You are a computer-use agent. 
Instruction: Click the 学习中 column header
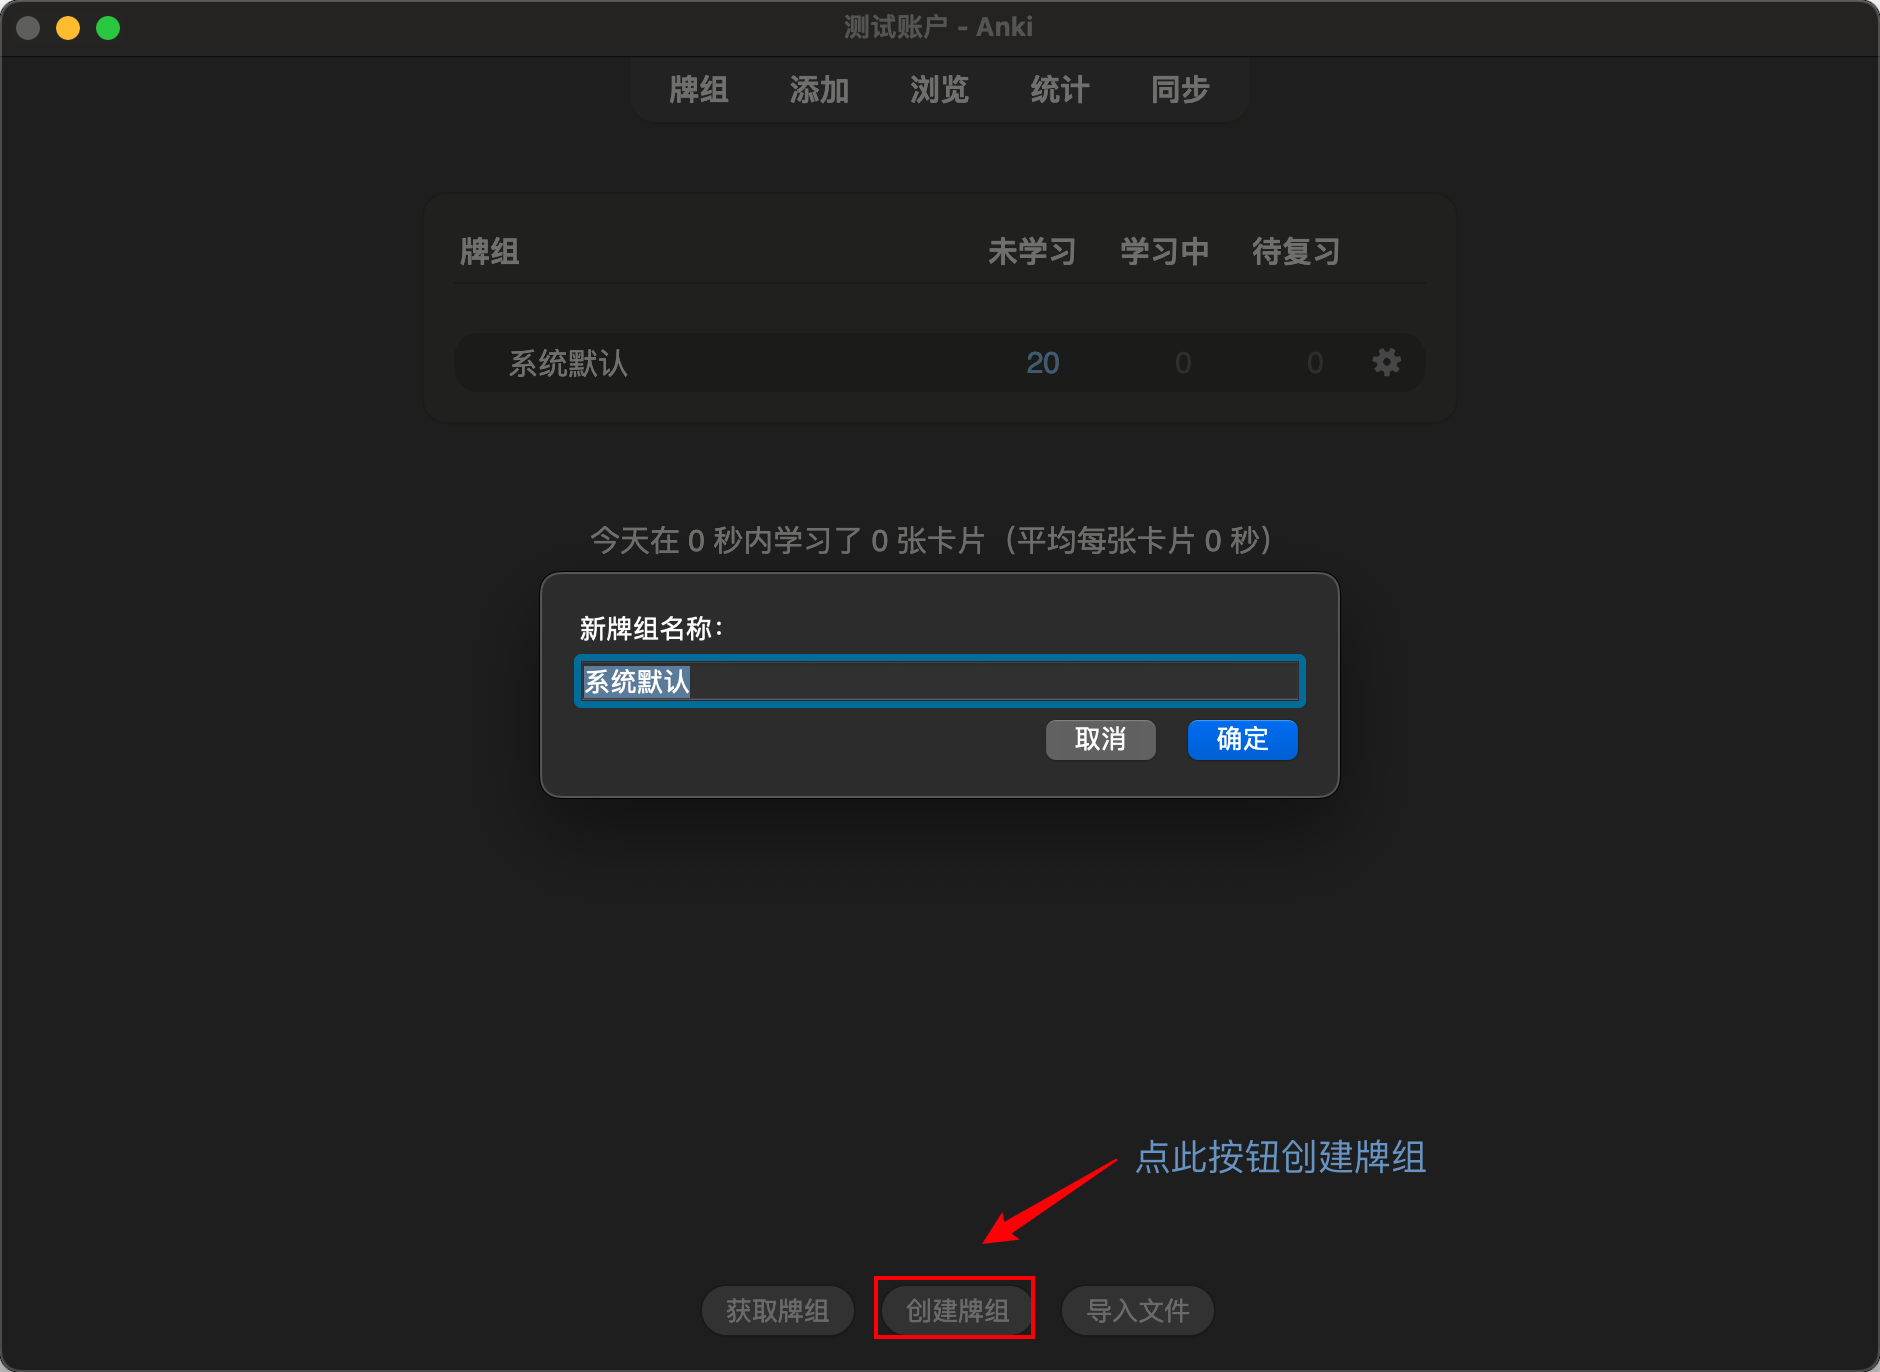pos(1164,251)
